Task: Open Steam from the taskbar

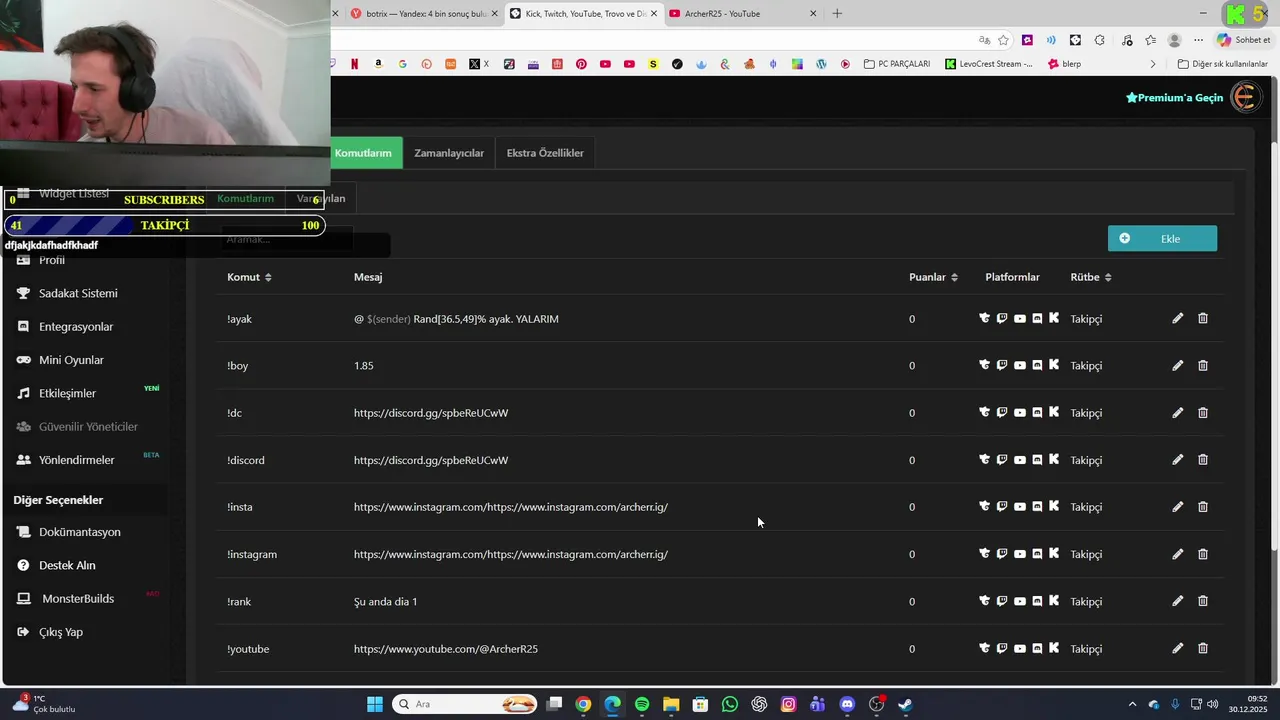Action: 905,704
